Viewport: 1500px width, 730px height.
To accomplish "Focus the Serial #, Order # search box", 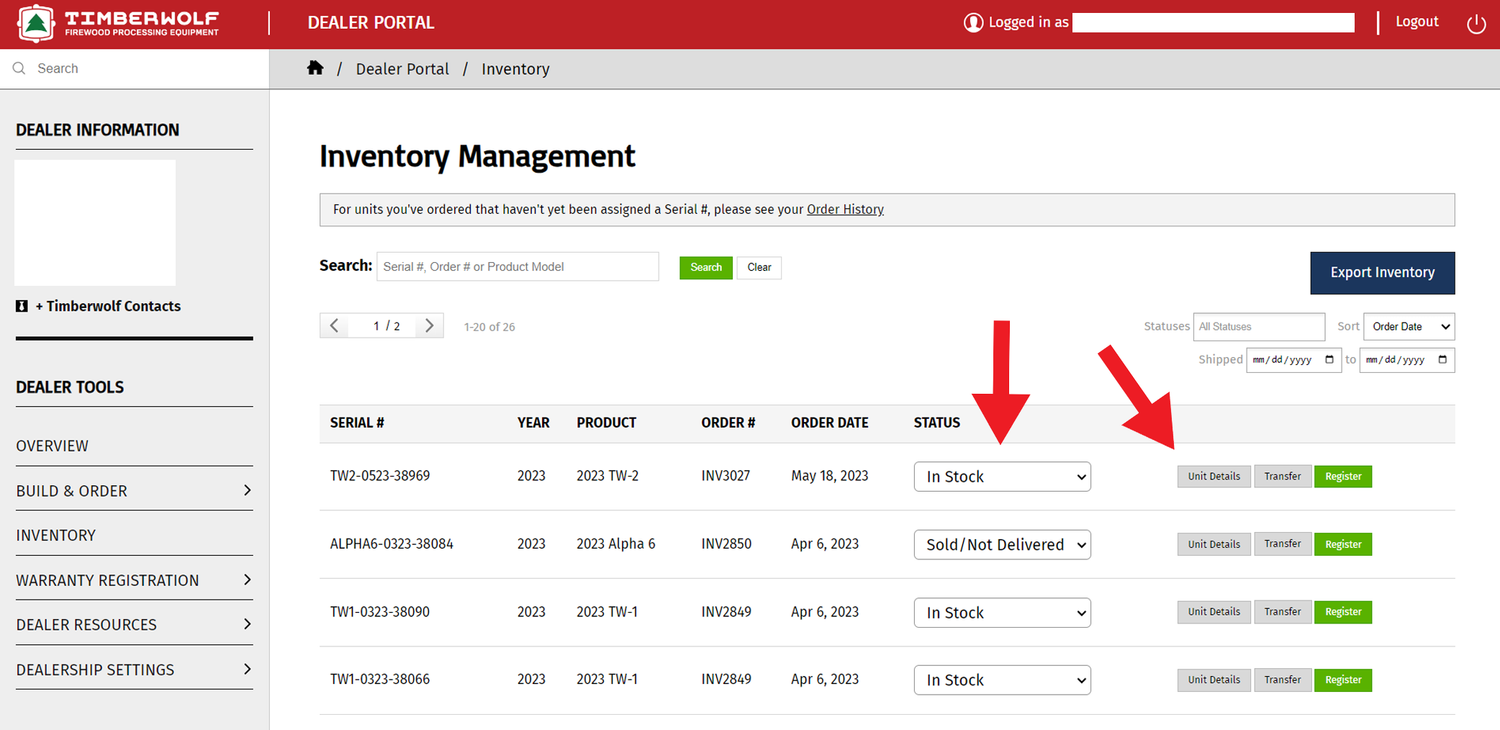I will point(517,266).
